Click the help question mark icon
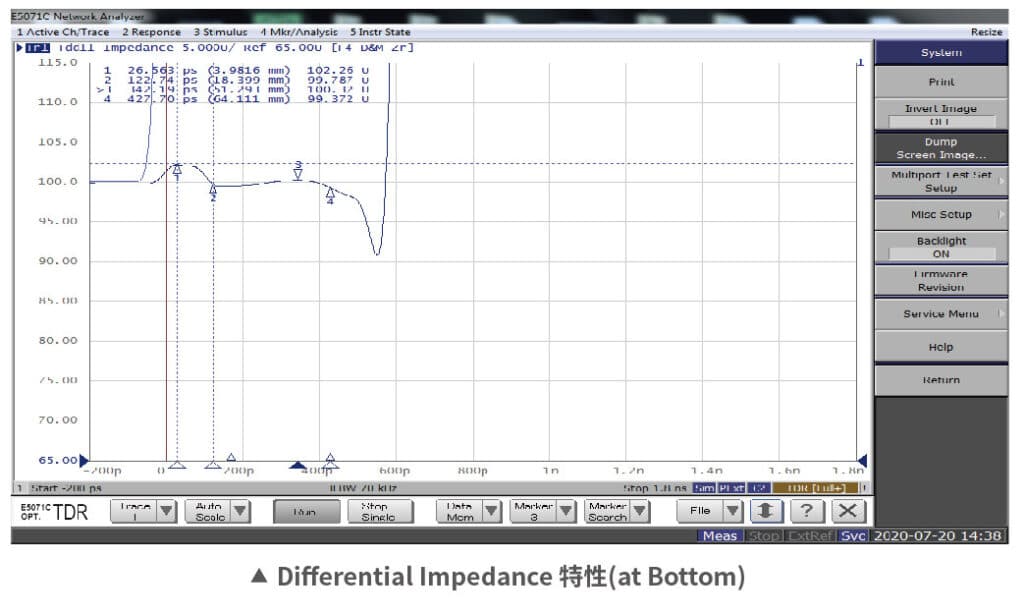The image size is (1024, 615). (810, 511)
